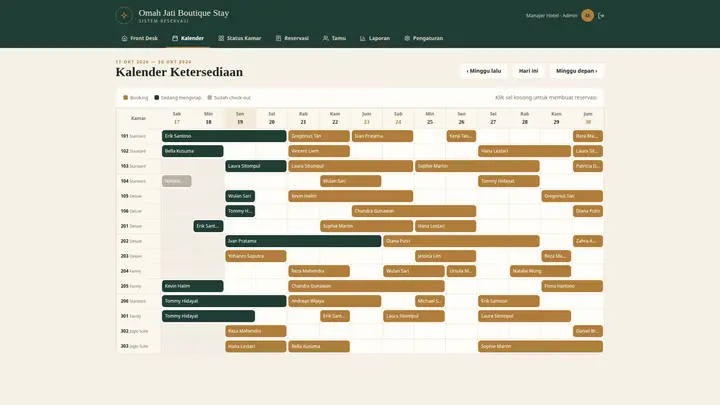720x405 pixels.
Task: Select Andreas Wijaya booking in room 206
Action: [x=335, y=301]
